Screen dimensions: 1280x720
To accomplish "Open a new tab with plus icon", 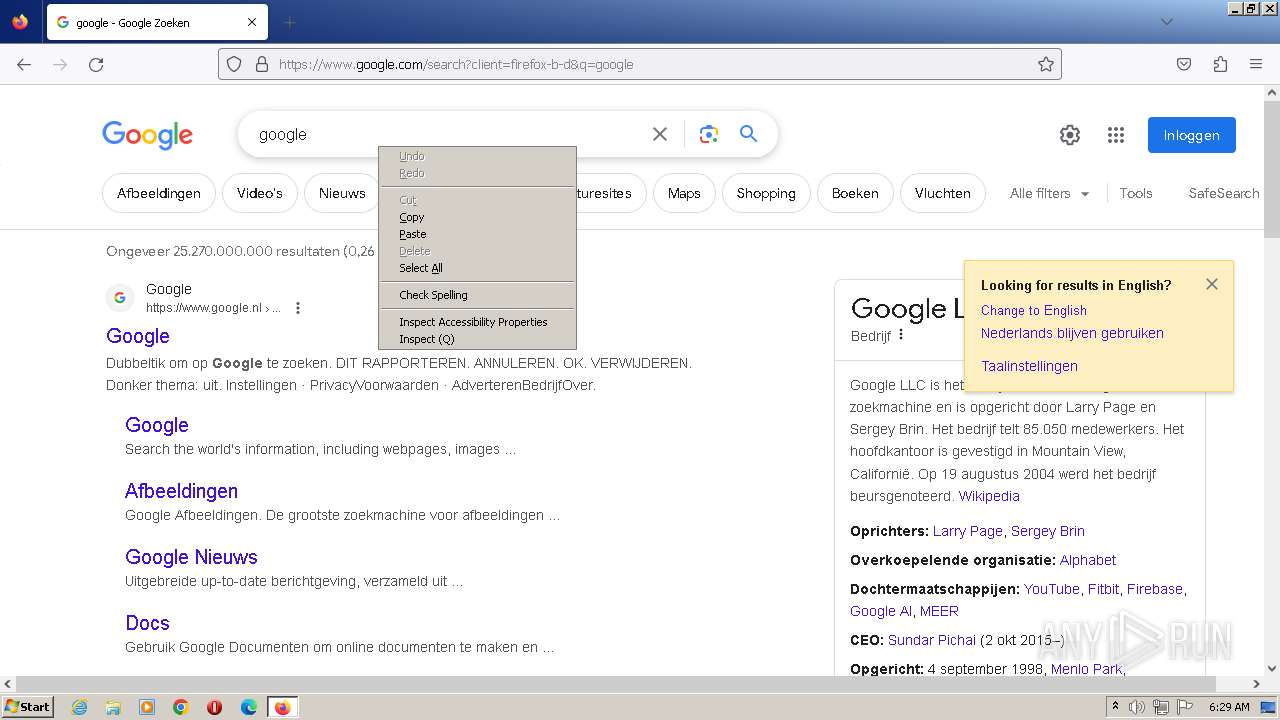I will coord(289,22).
